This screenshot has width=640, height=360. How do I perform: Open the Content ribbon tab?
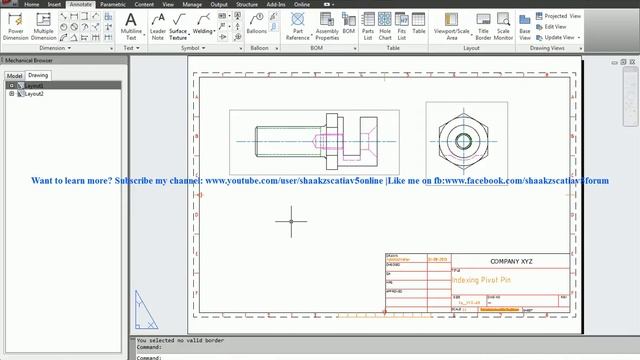pos(144,4)
